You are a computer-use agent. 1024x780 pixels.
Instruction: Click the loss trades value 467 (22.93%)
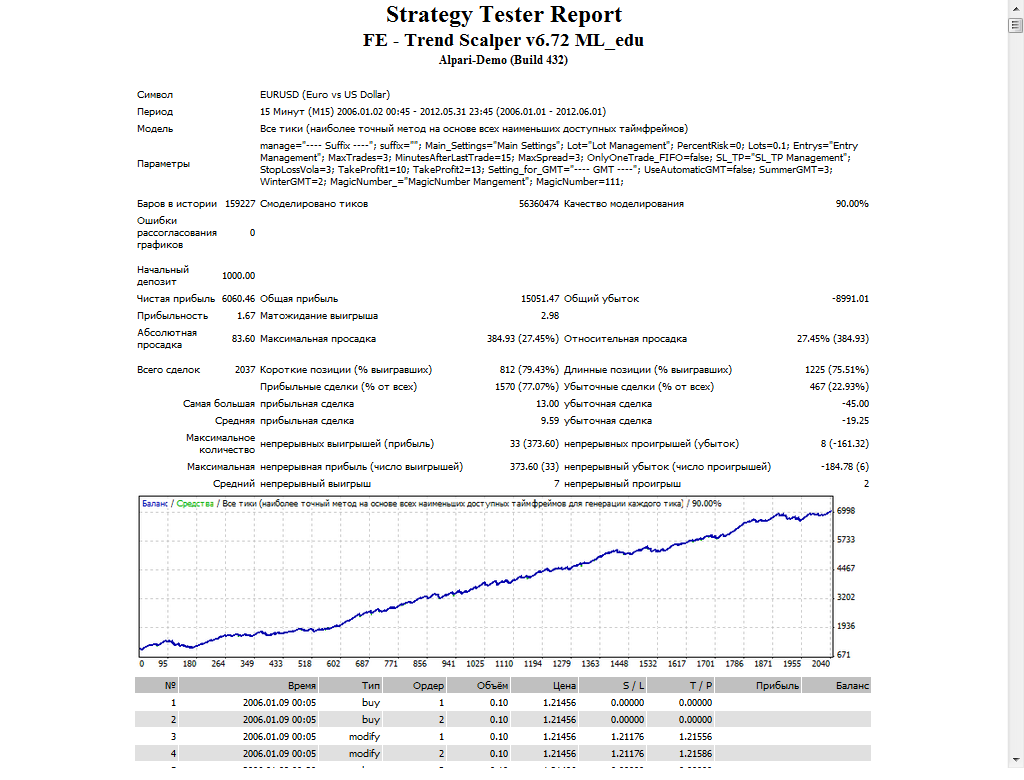[839, 387]
